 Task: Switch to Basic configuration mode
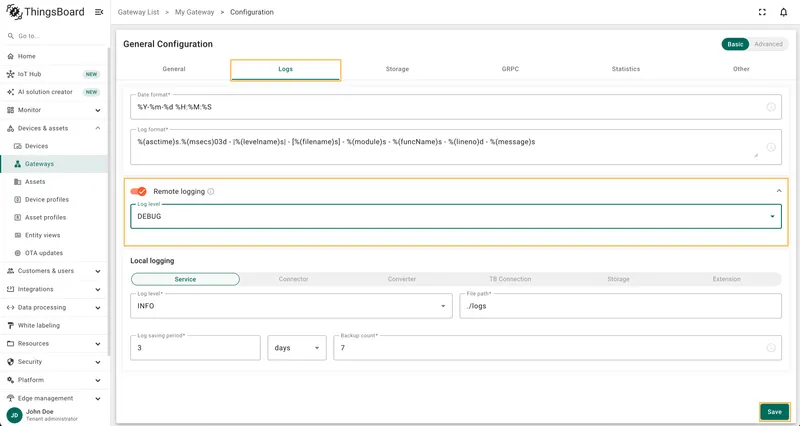coord(735,44)
